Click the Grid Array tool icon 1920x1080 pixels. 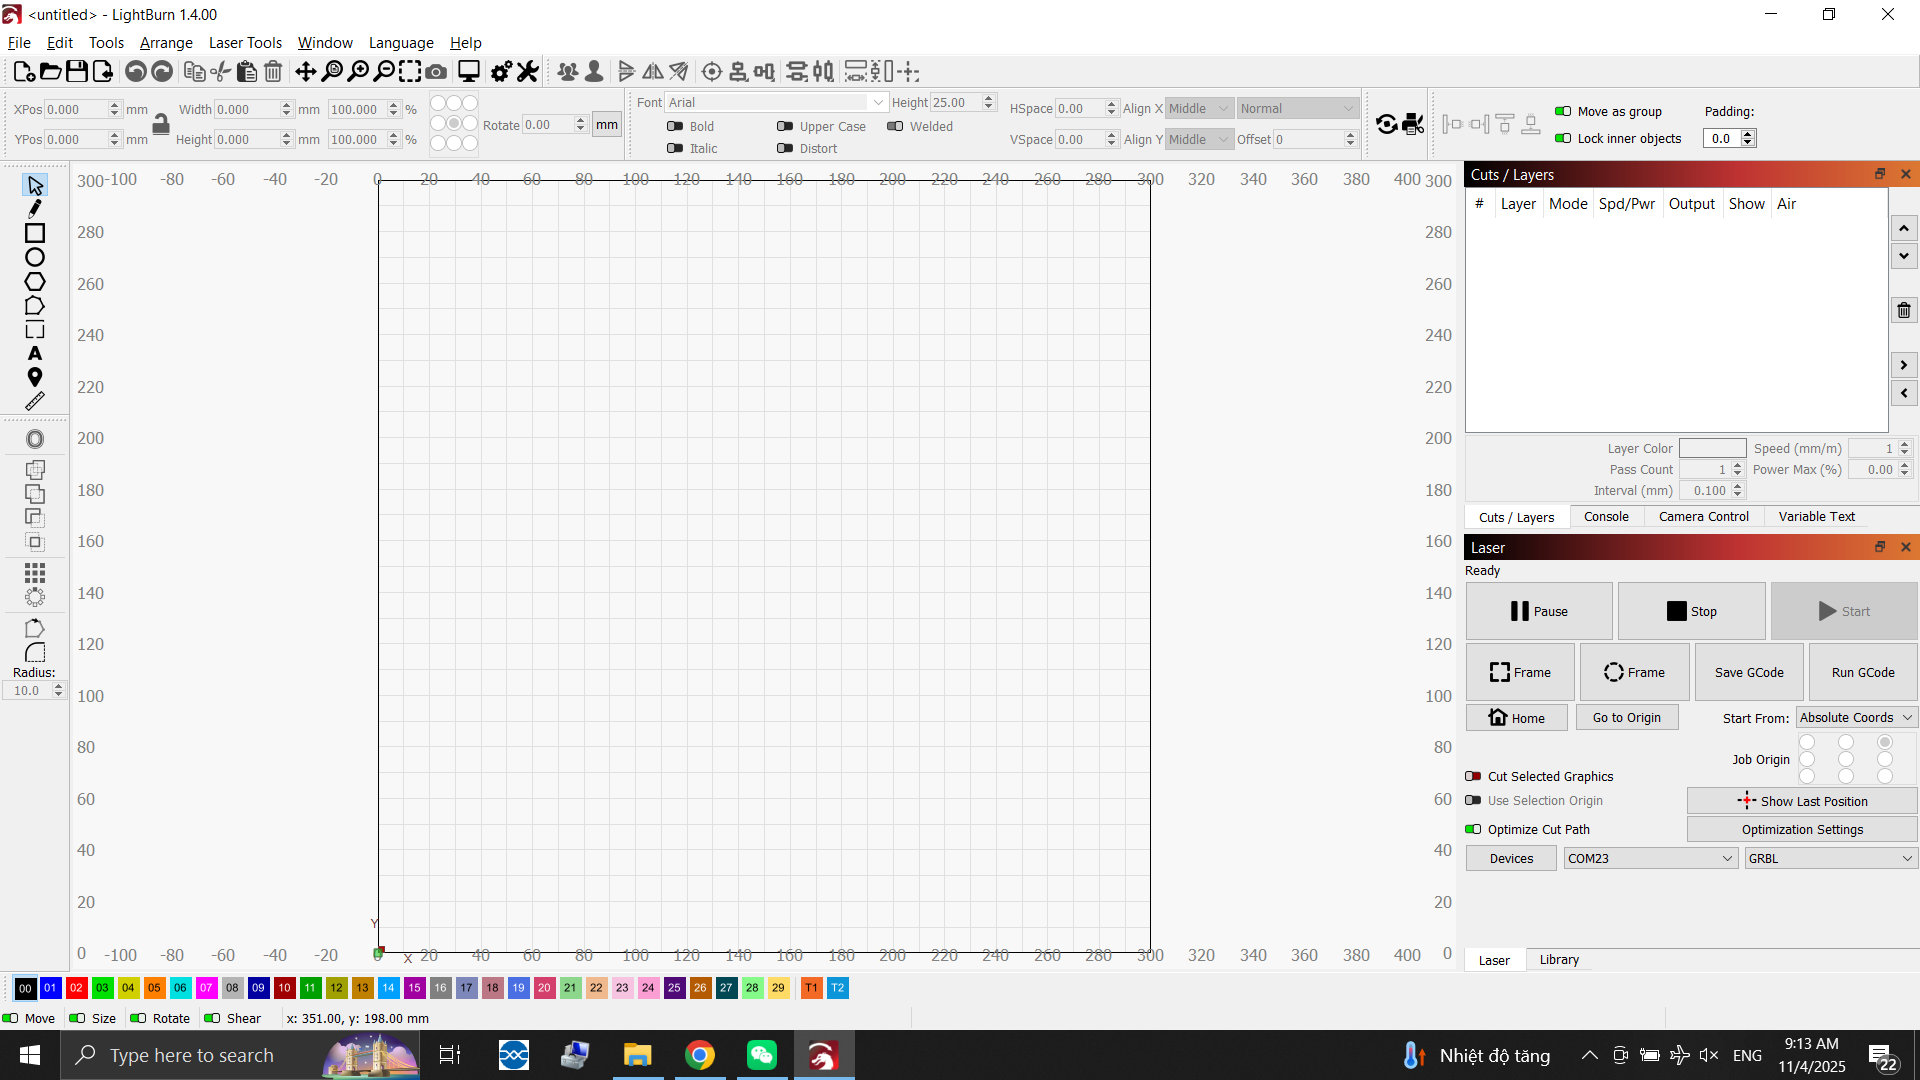click(x=35, y=573)
